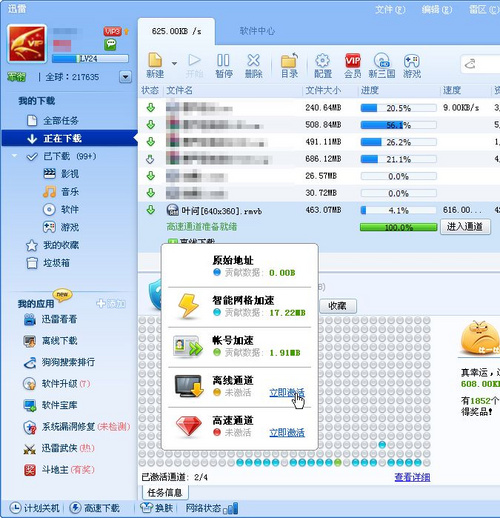The image size is (500, 518).
Task: Click the 进入通道 button
Action: [x=465, y=227]
